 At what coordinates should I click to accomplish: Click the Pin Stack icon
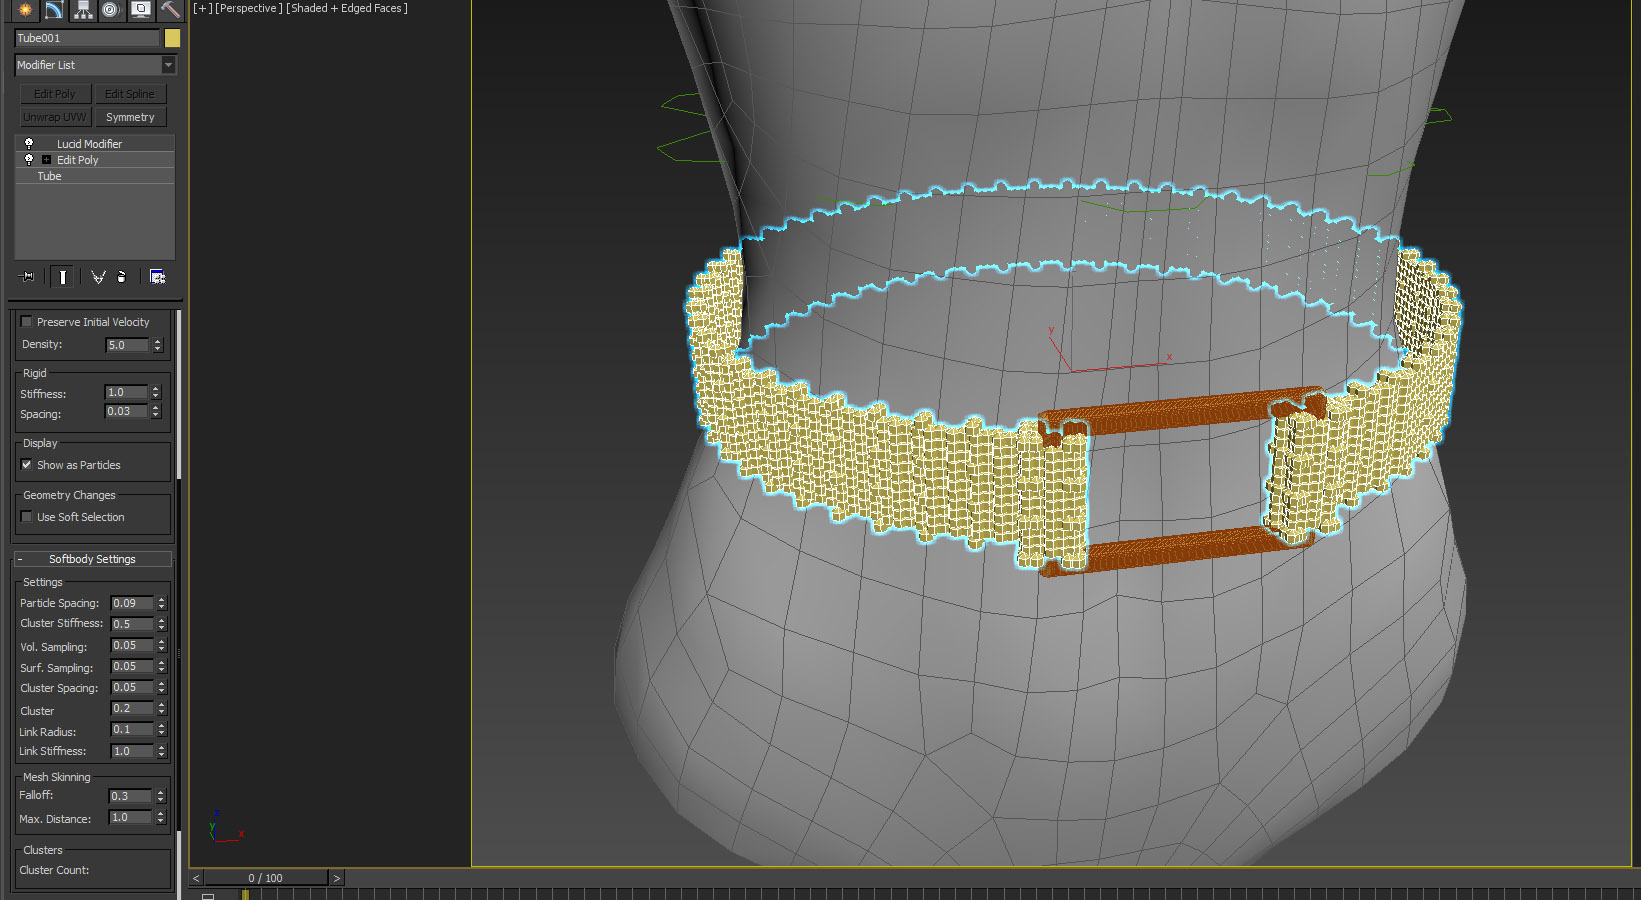pyautogui.click(x=27, y=277)
